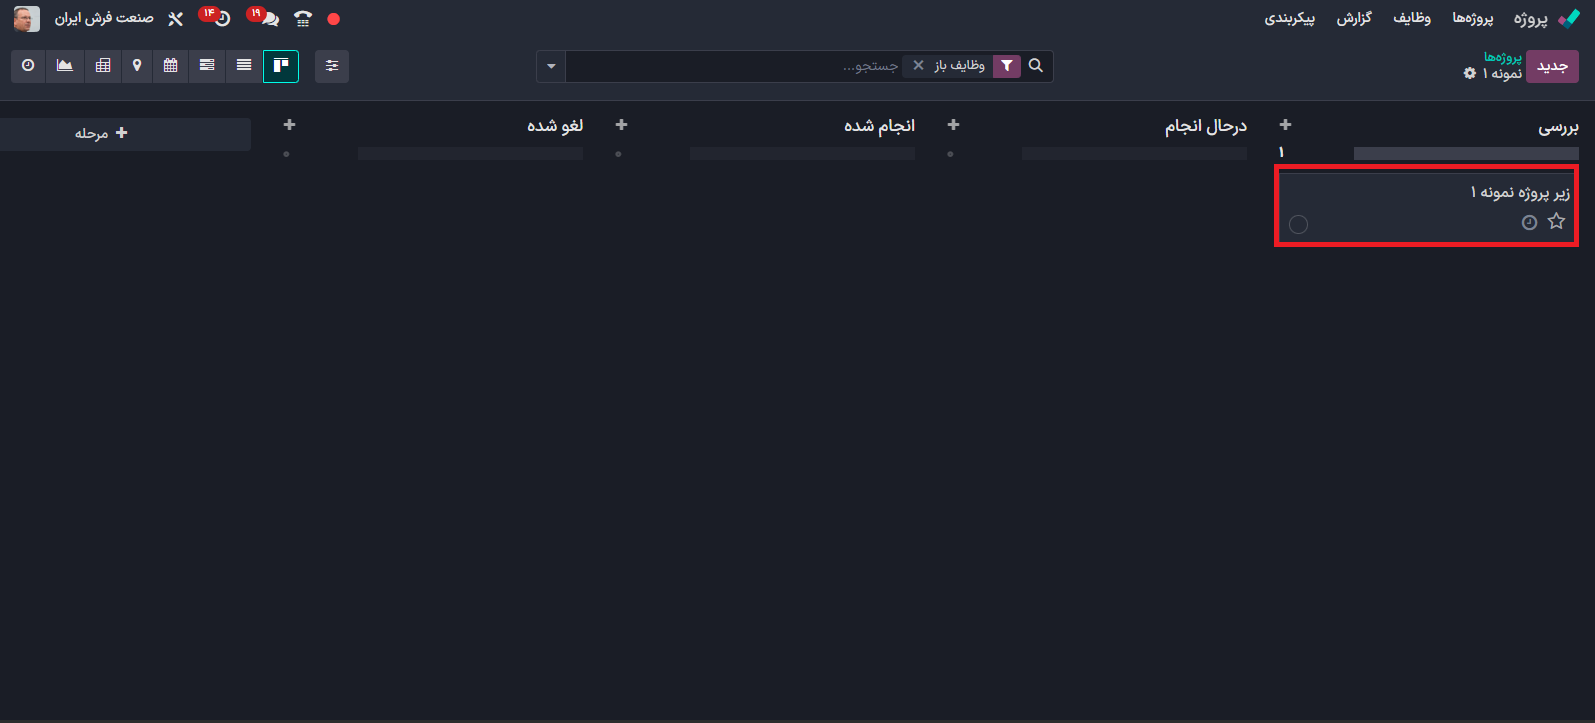The image size is (1595, 723).
Task: Switch to the calendar view icon
Action: click(171, 66)
